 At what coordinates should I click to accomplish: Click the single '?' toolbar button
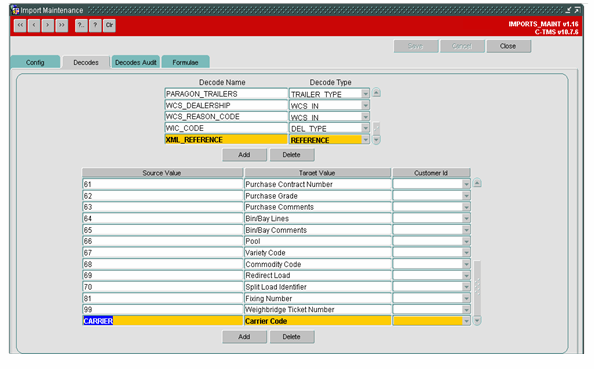[95, 25]
